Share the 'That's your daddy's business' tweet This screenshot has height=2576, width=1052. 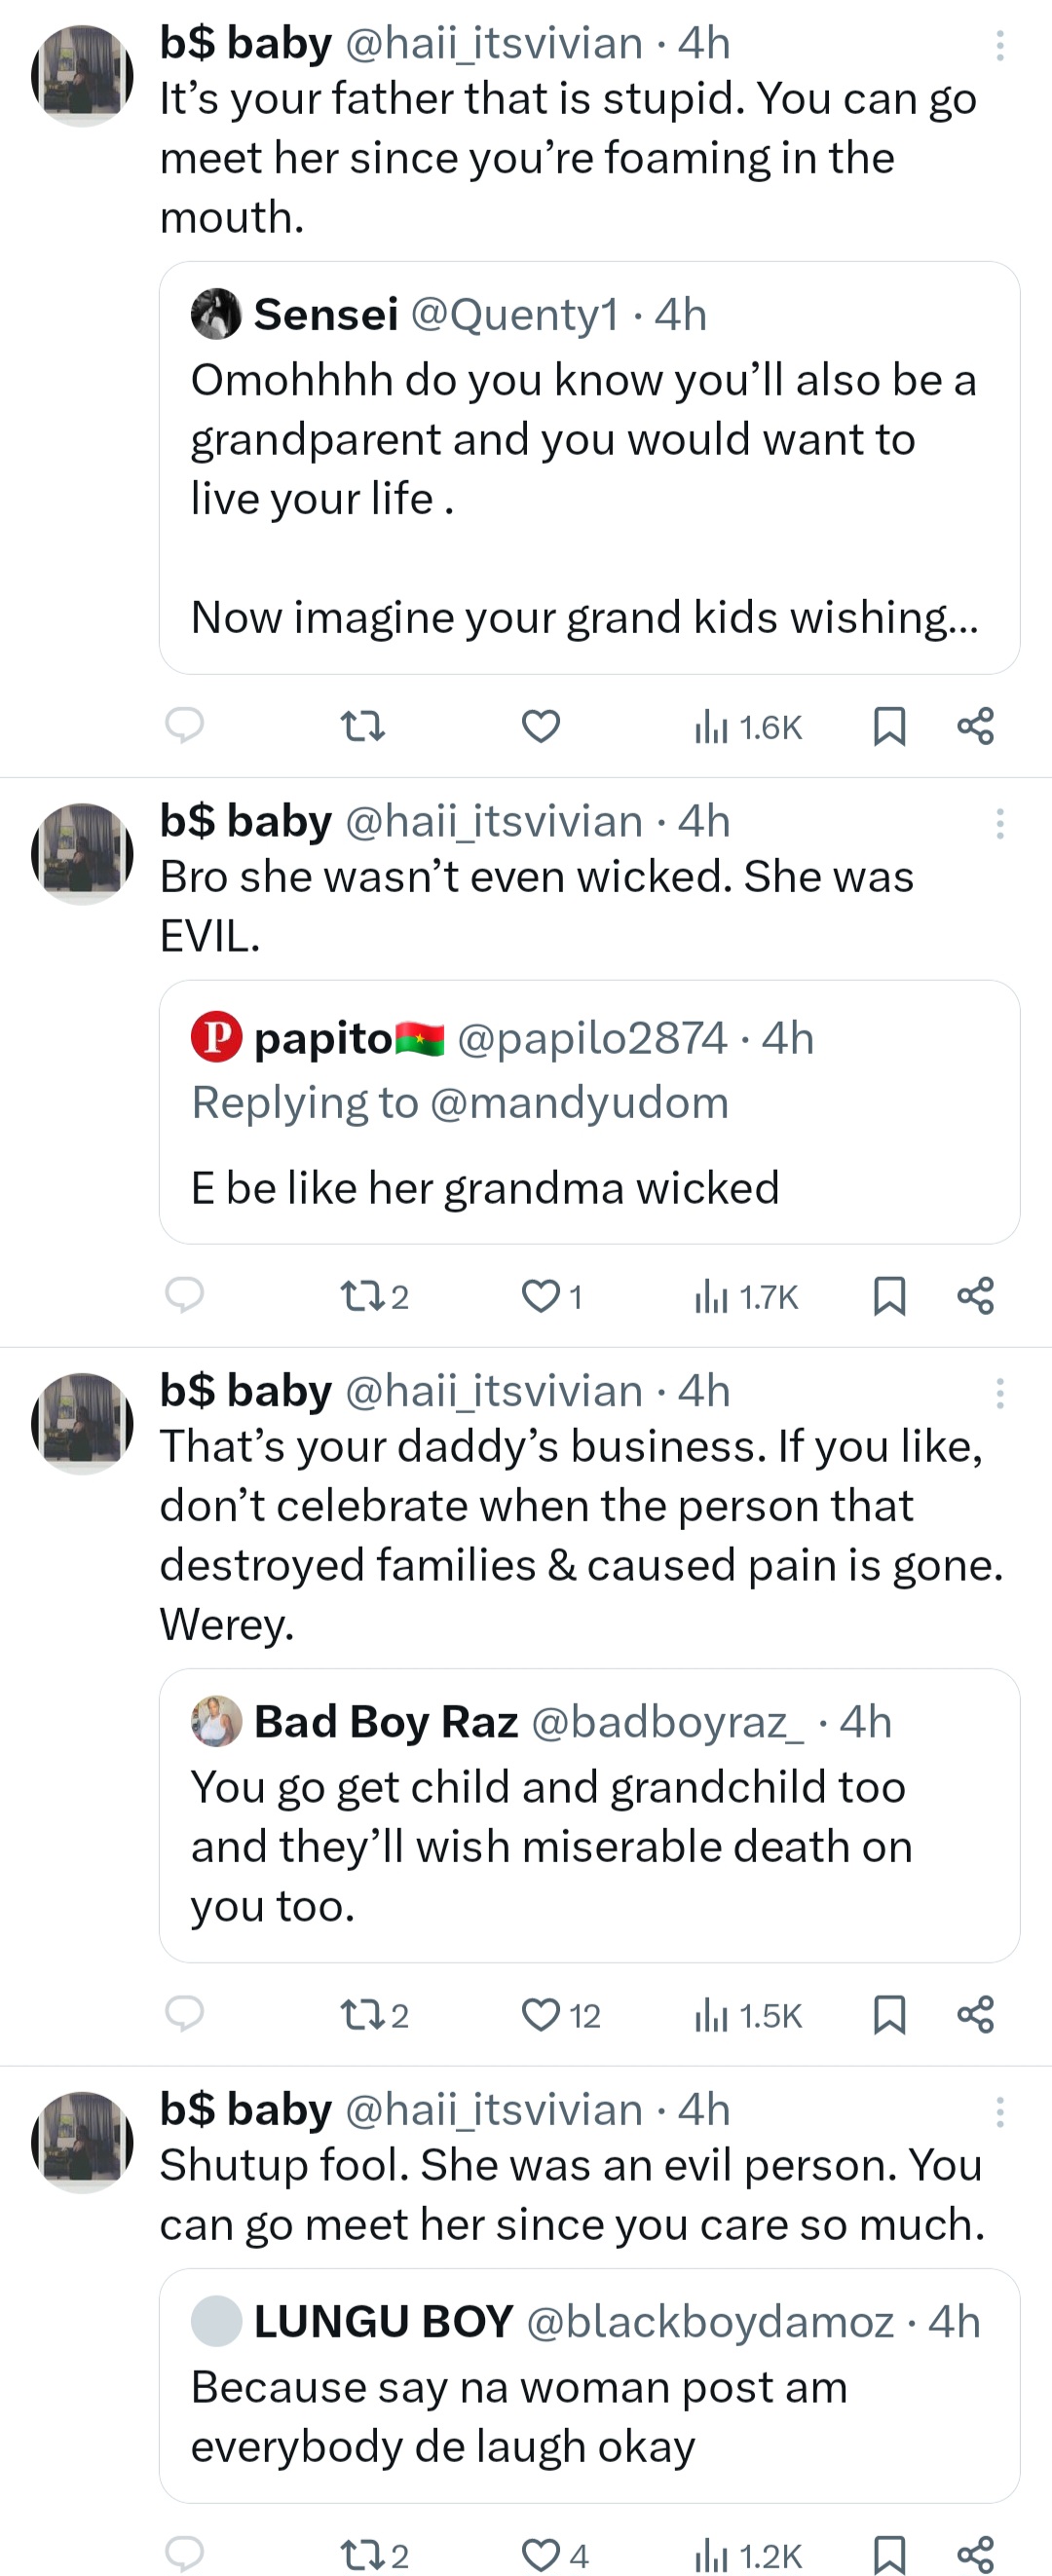975,2015
